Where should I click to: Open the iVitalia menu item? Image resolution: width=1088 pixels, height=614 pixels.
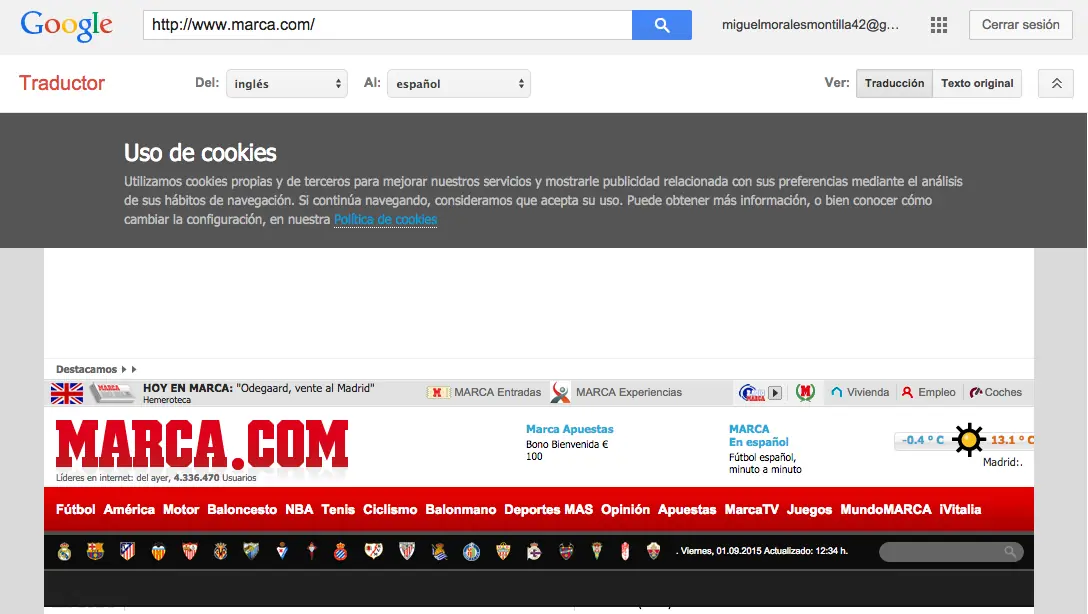960,509
